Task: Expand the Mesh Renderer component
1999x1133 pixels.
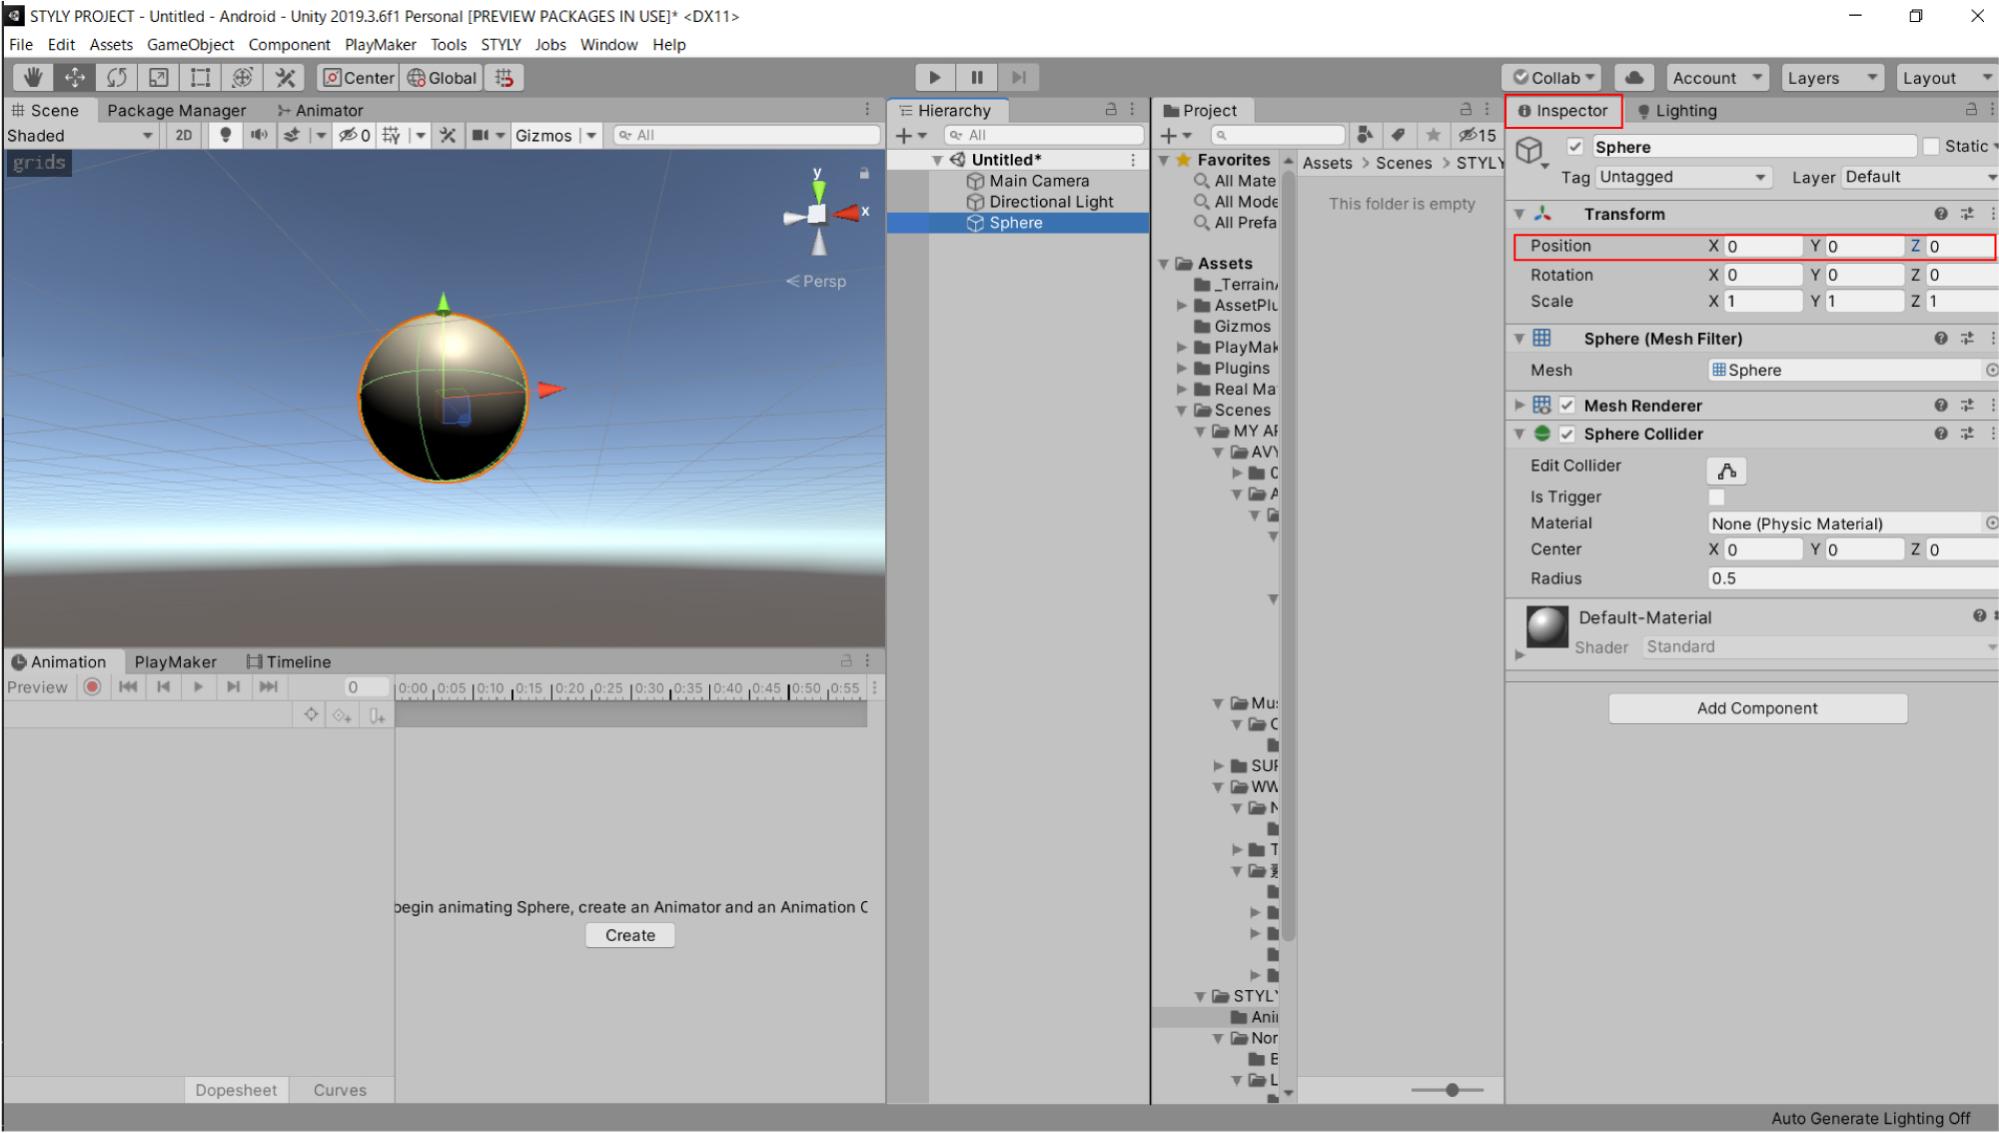Action: coord(1519,405)
